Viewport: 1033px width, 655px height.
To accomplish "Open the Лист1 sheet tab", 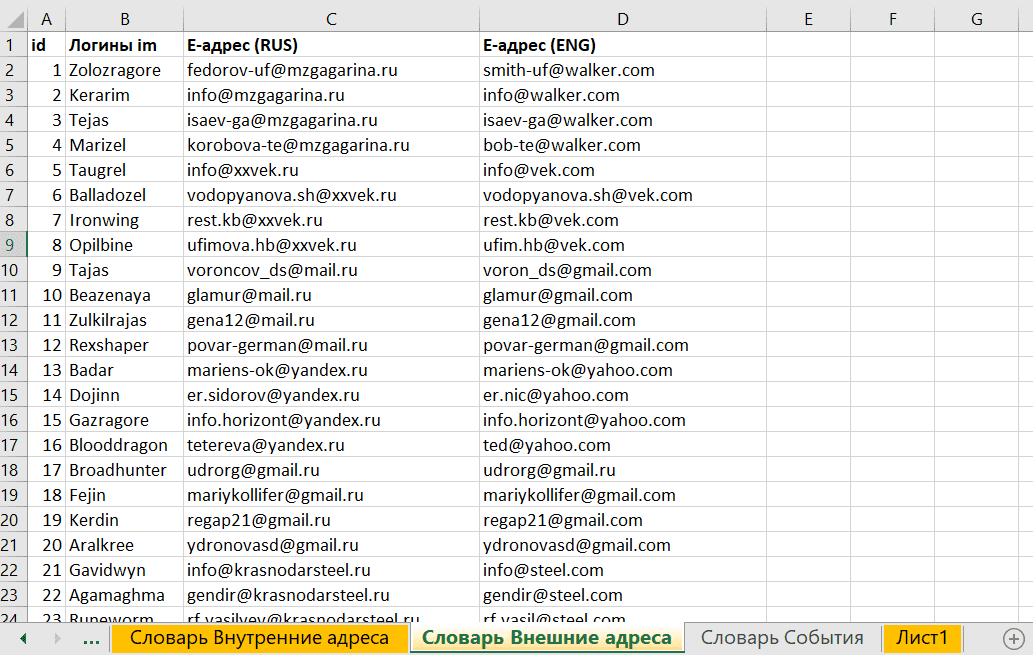I will click(x=921, y=638).
